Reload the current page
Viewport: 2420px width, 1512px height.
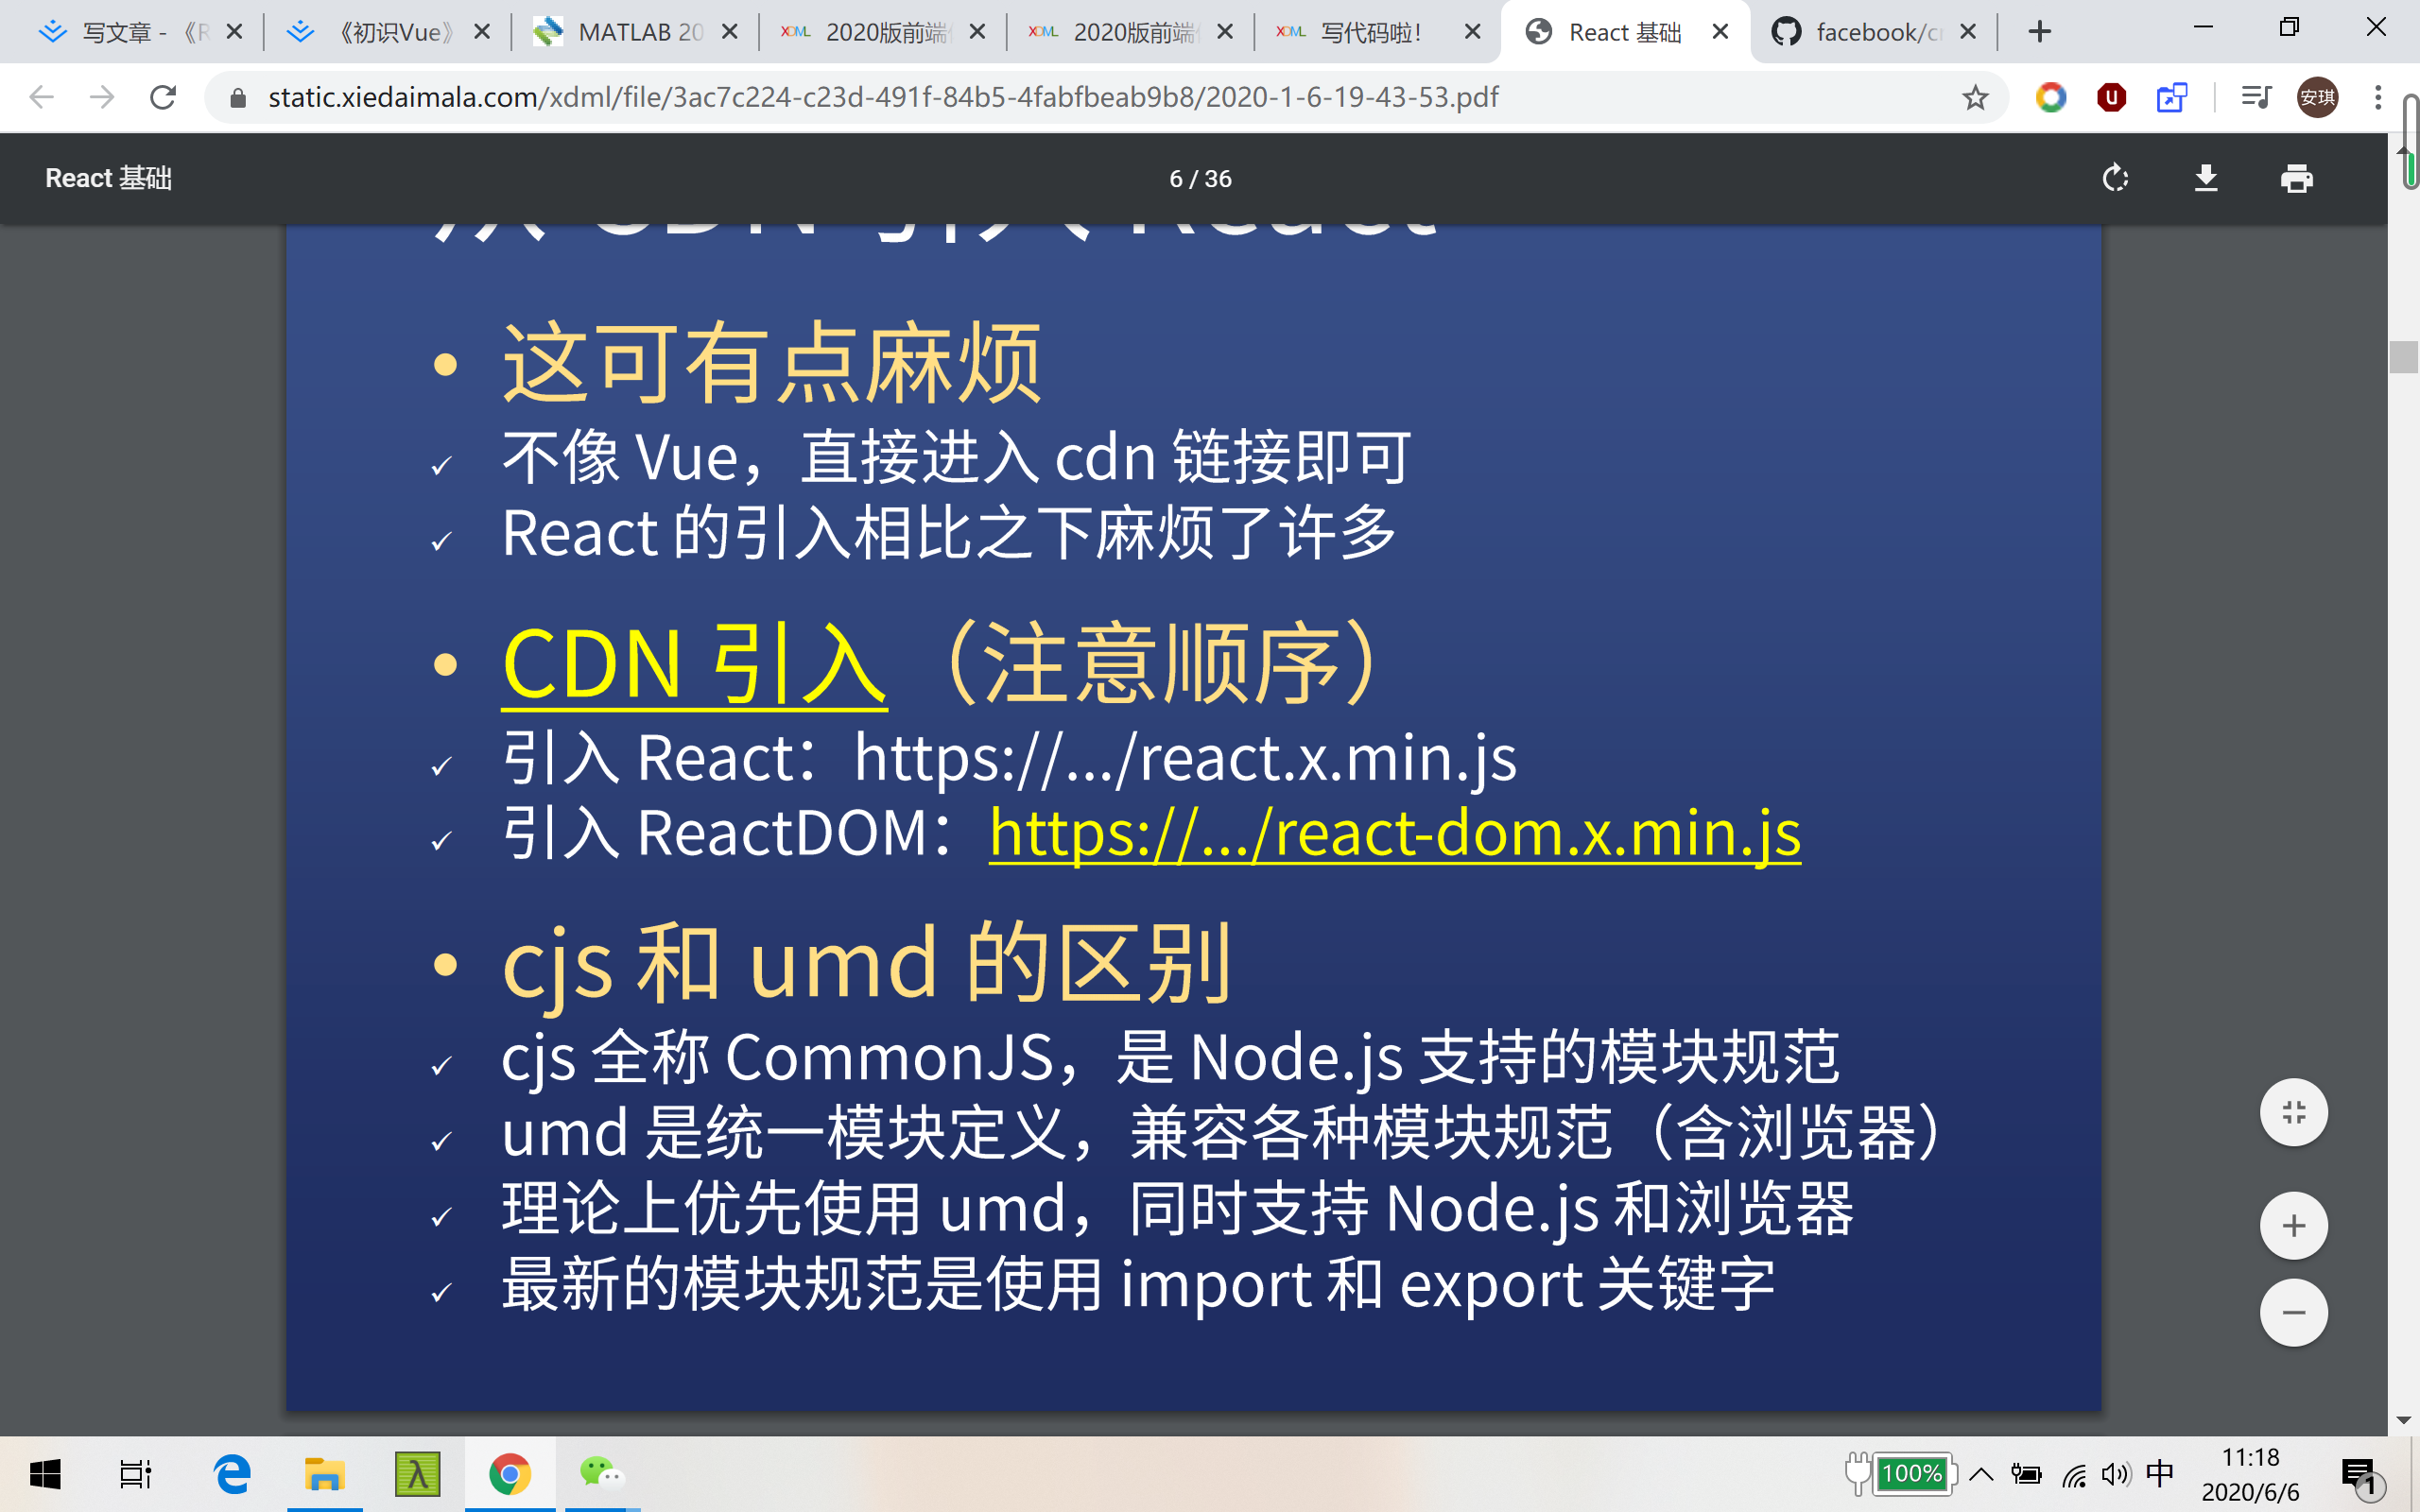[x=162, y=97]
